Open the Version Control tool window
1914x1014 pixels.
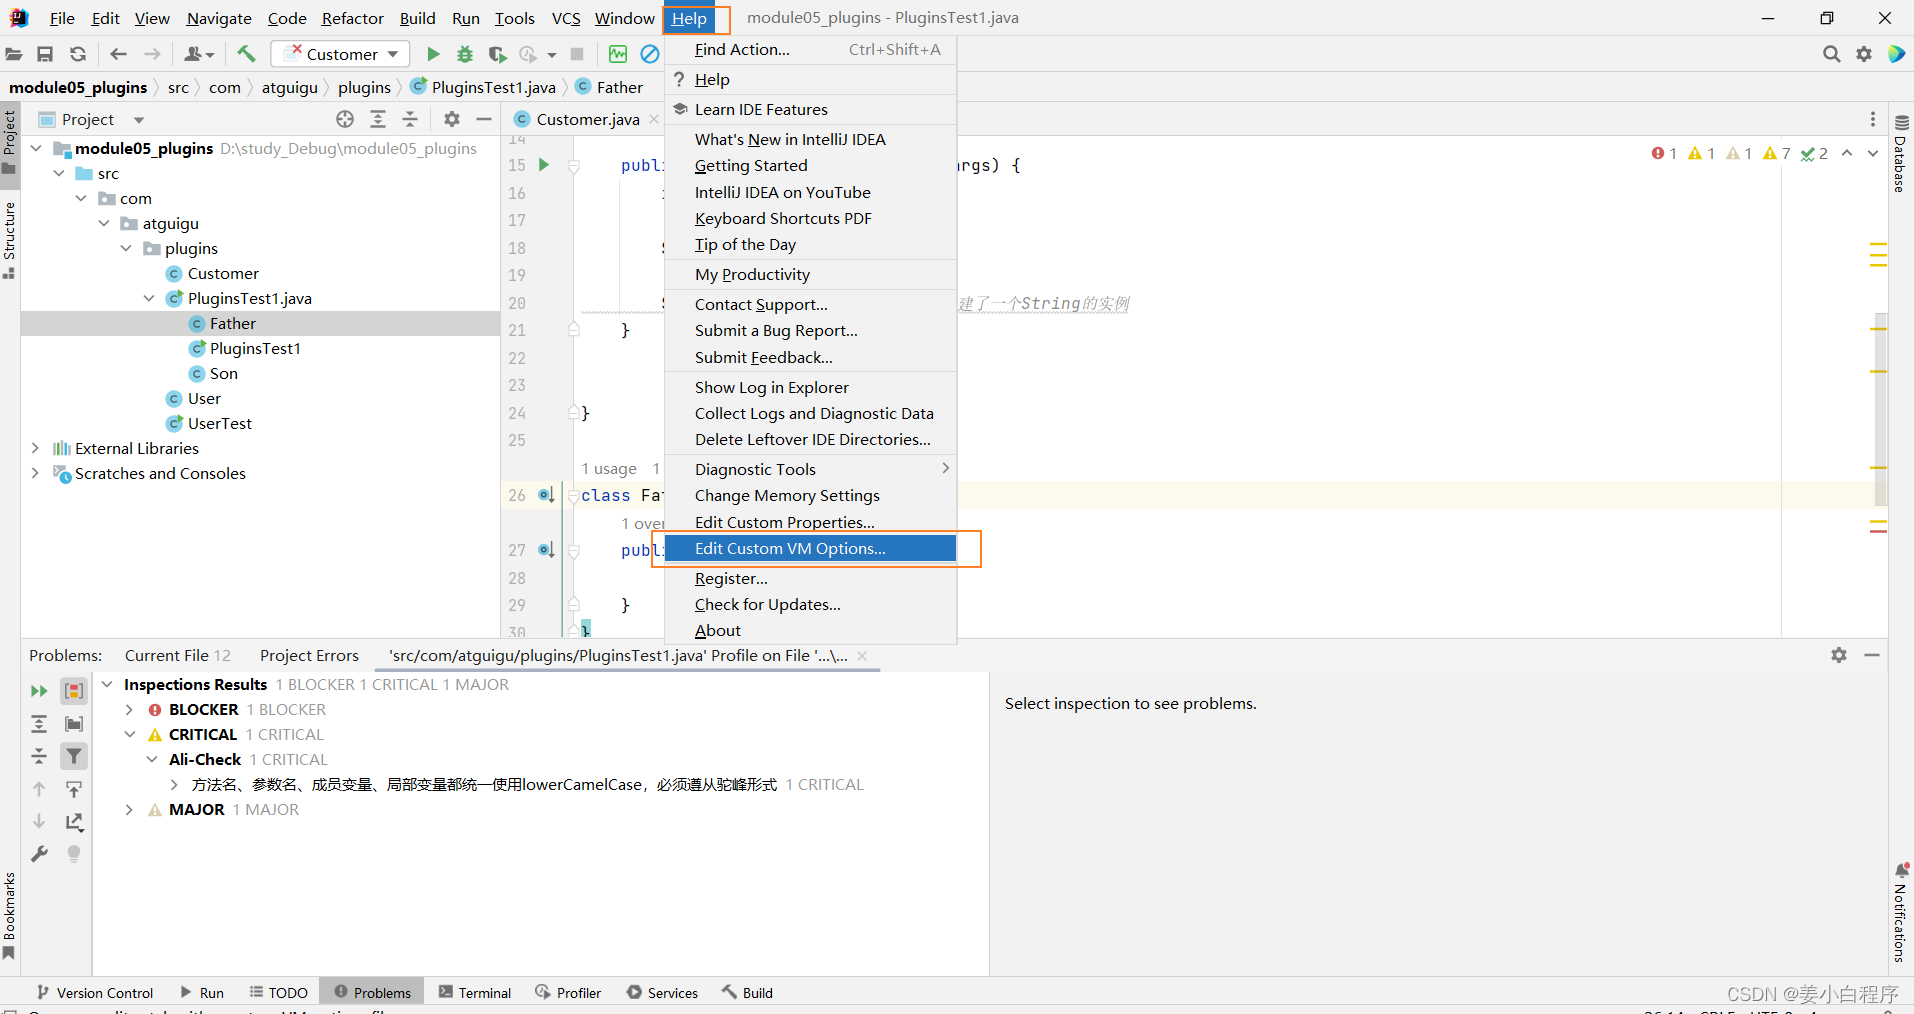point(95,992)
